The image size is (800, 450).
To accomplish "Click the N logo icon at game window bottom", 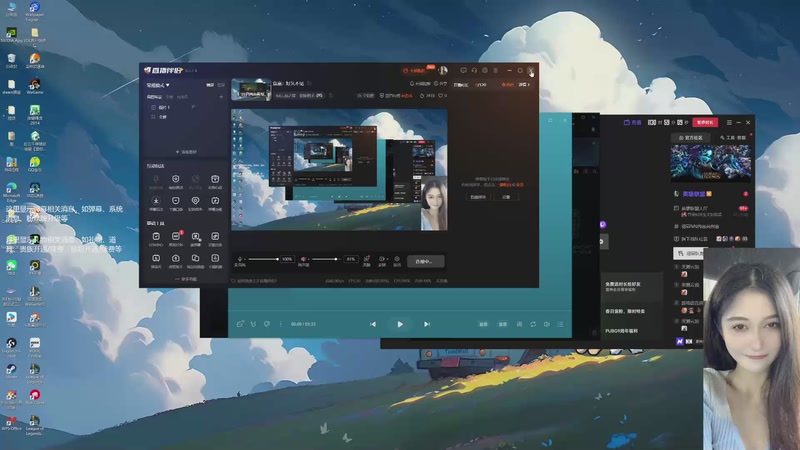I will (x=680, y=341).
